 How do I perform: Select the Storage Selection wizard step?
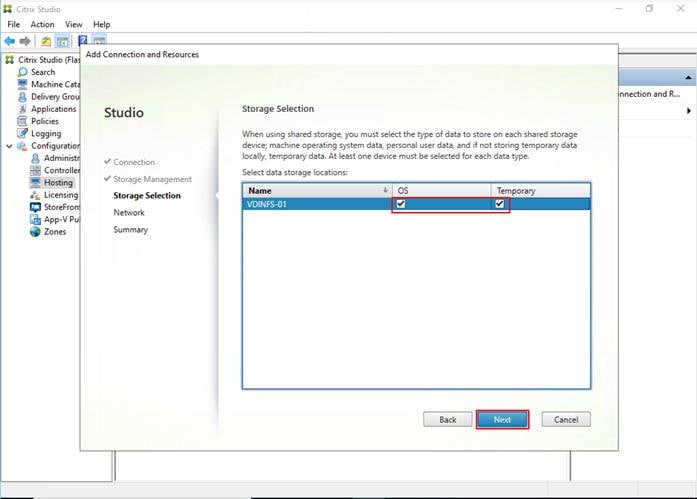[x=147, y=196]
